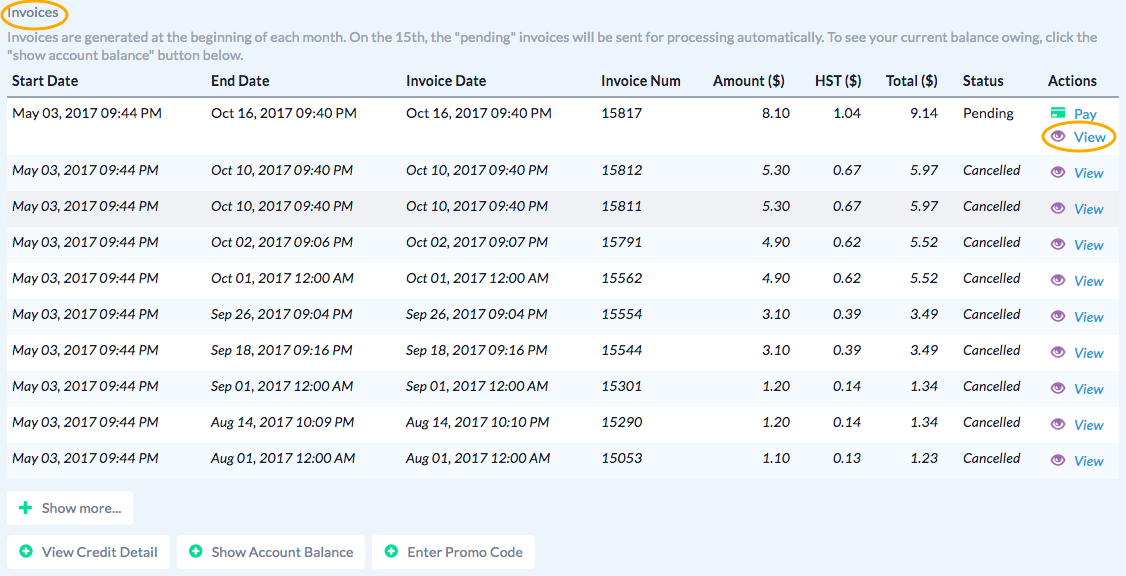
Task: Click the plus icon on Show more
Action: (26, 508)
